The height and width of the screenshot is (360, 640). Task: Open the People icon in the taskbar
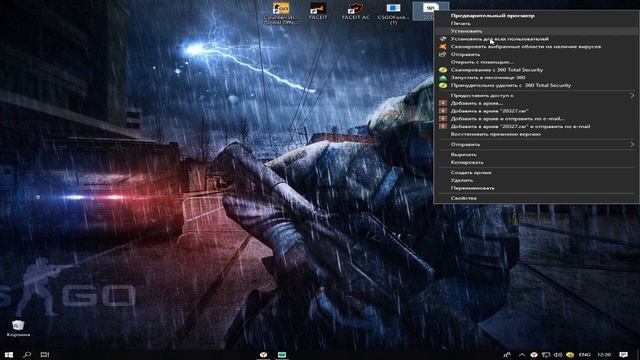(507, 355)
